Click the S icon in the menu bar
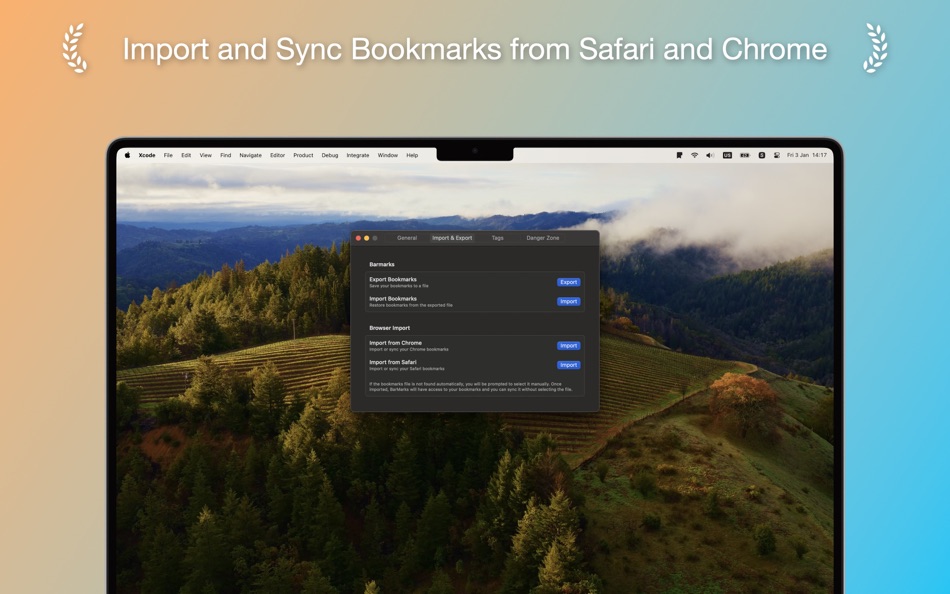The width and height of the screenshot is (950, 594). (762, 155)
